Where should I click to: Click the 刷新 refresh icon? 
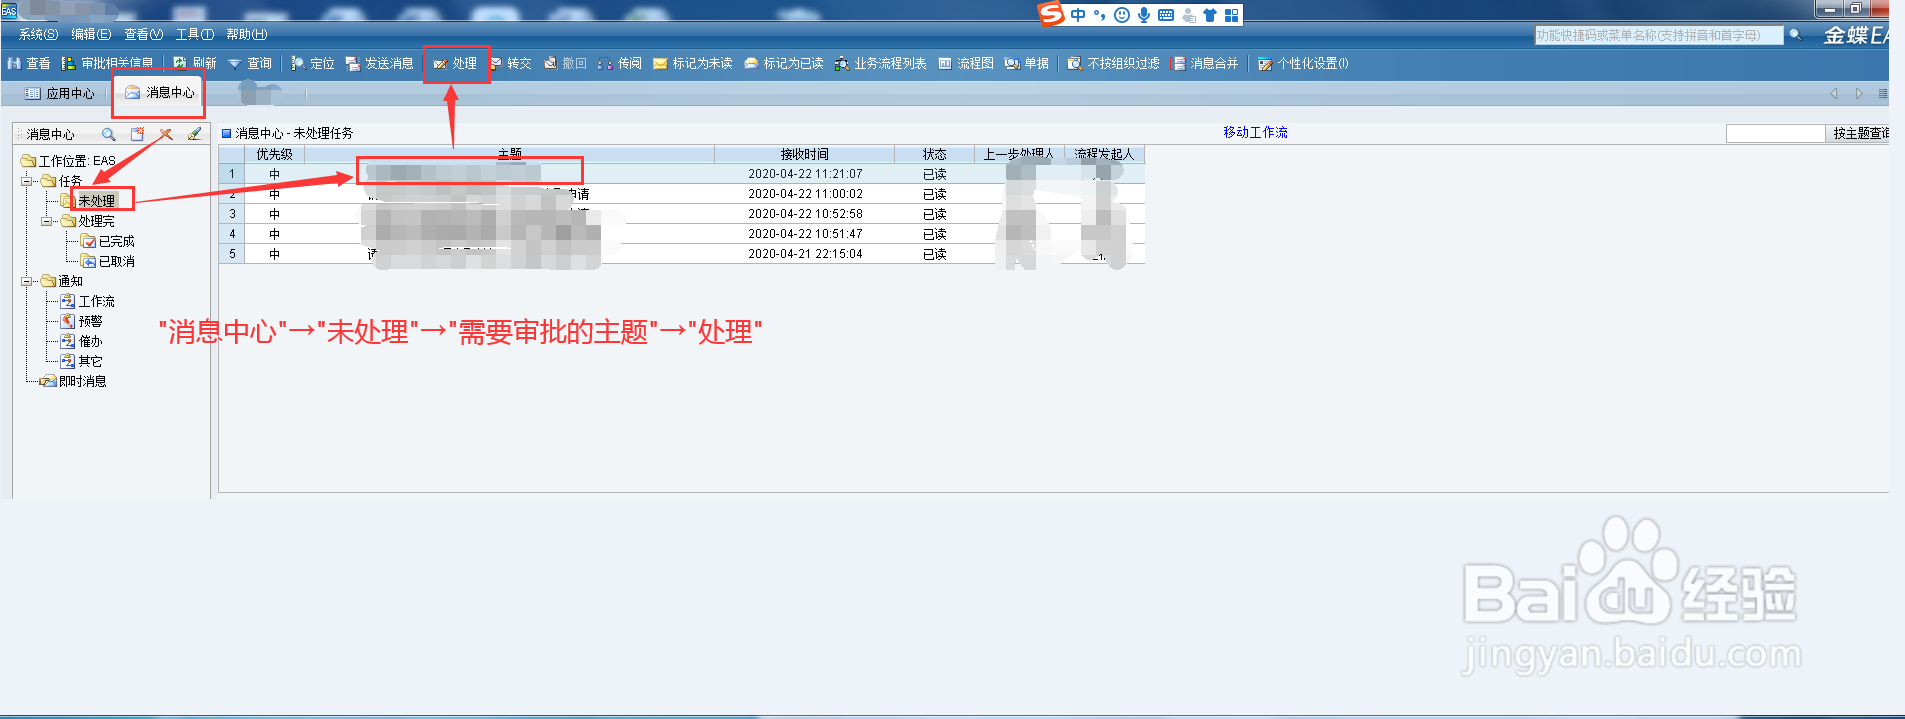[x=180, y=63]
